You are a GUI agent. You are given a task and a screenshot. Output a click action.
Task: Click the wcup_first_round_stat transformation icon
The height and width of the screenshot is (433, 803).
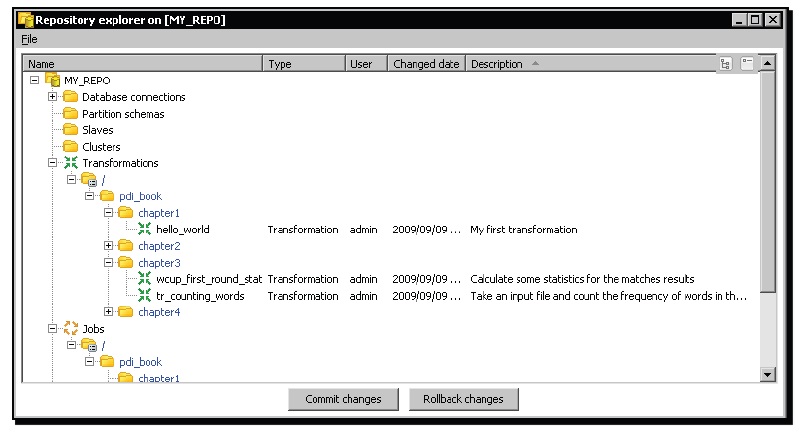144,279
